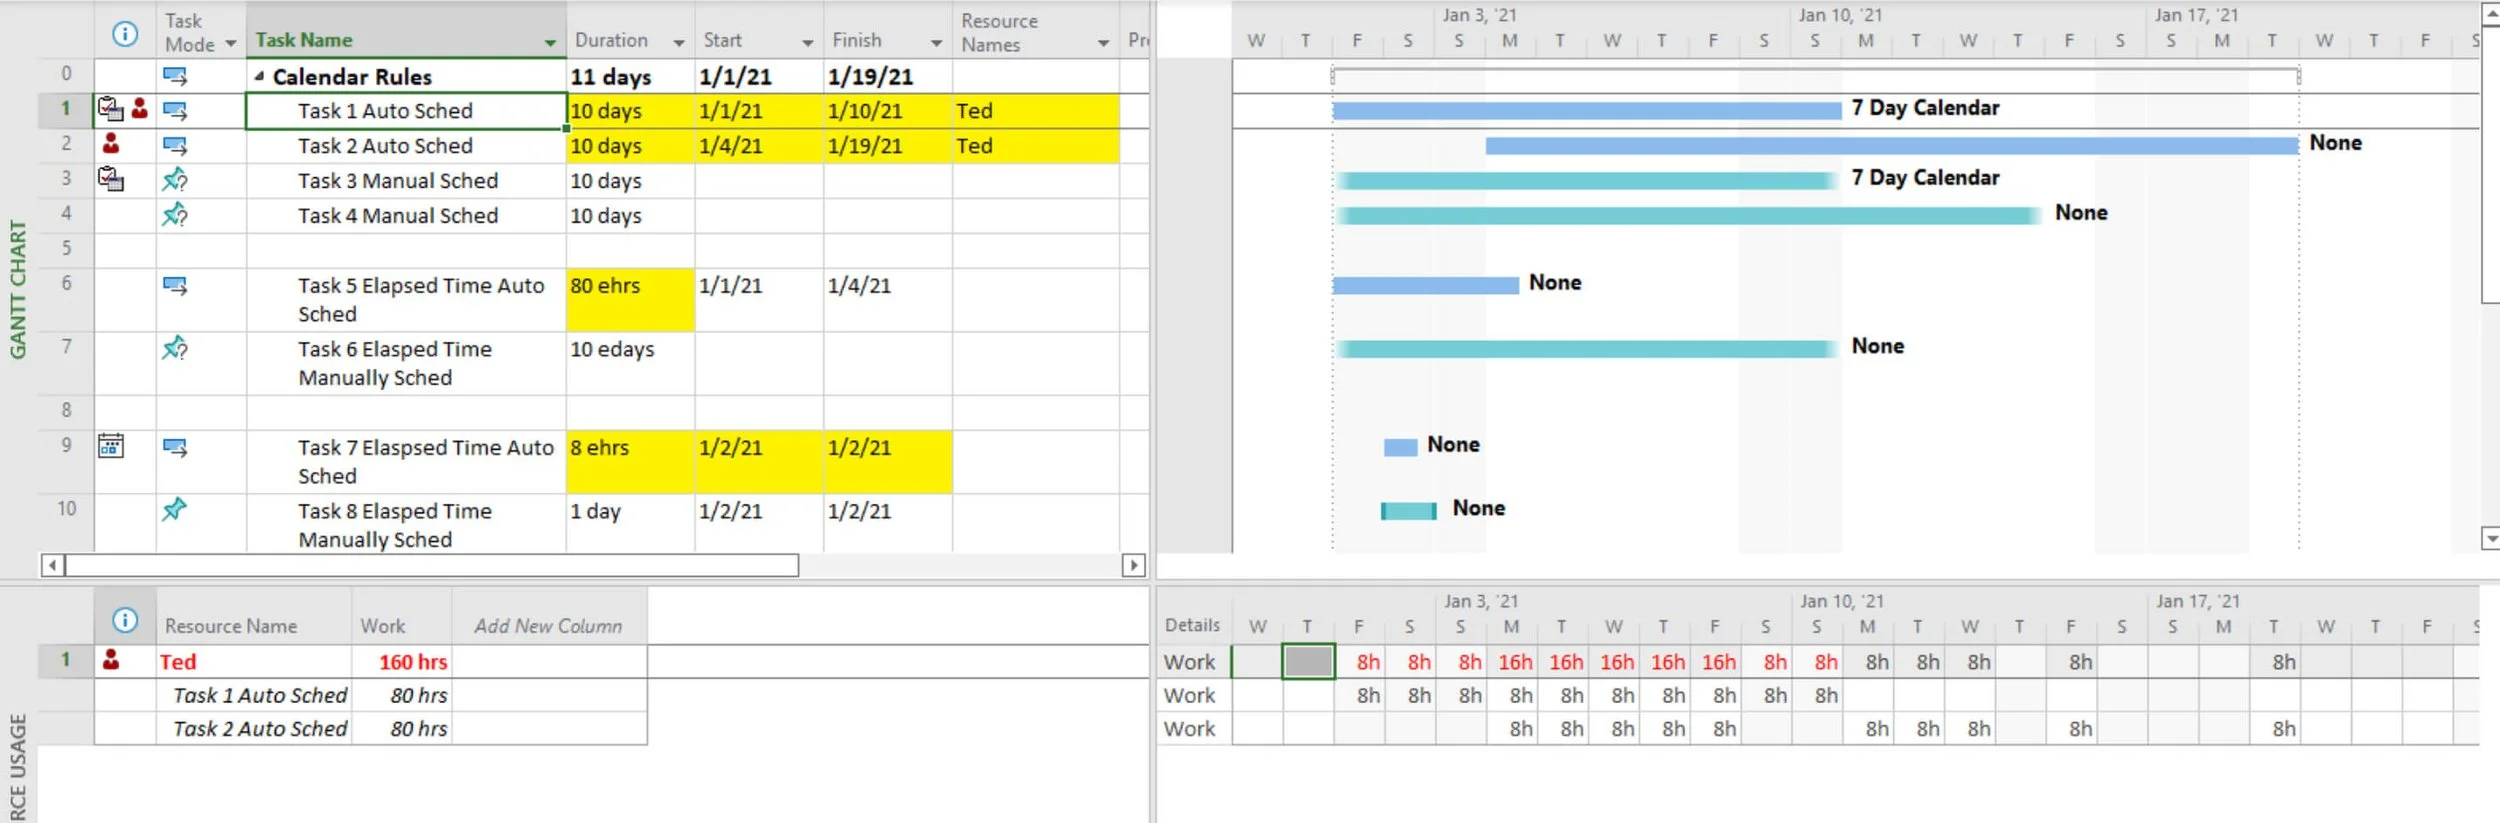Click the info indicator column header icon
This screenshot has height=823, width=2500.
(125, 34)
